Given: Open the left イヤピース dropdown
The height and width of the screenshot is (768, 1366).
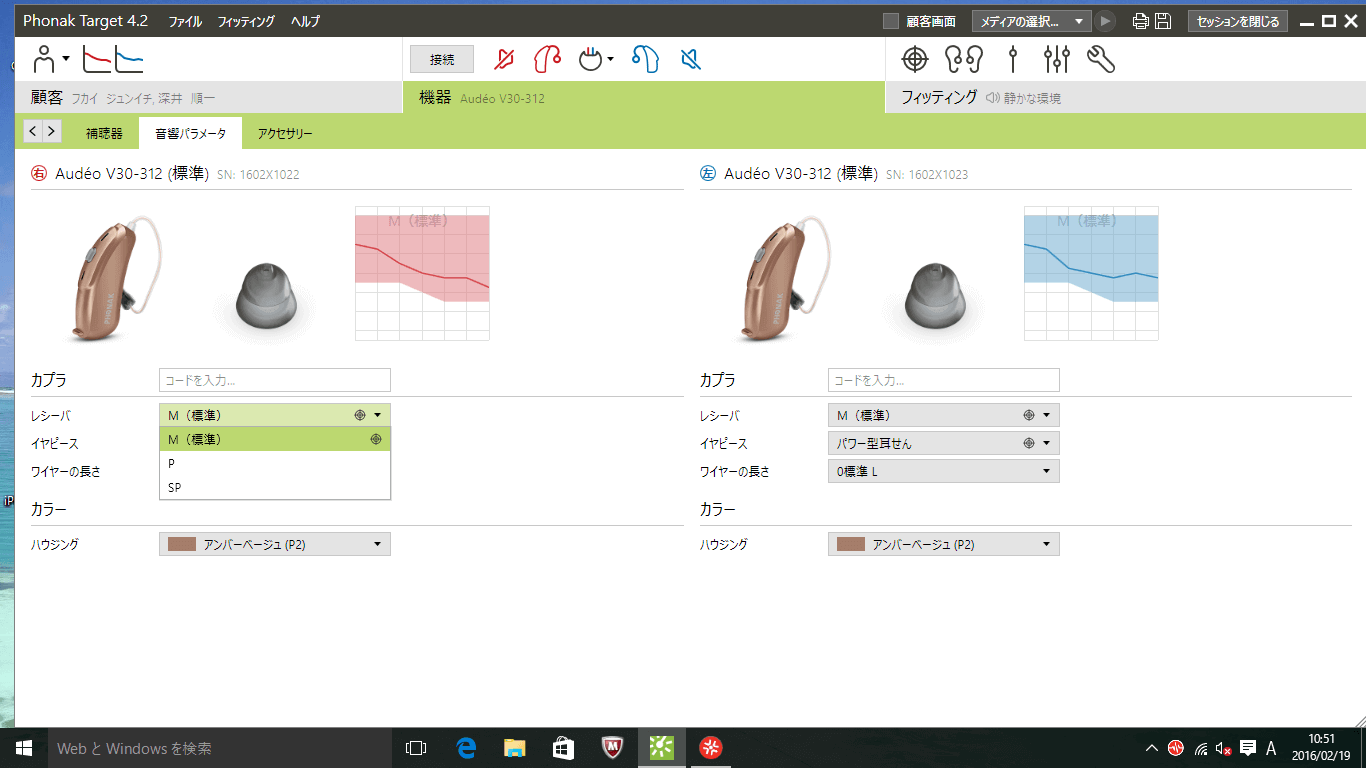Looking at the screenshot, I should (944, 443).
